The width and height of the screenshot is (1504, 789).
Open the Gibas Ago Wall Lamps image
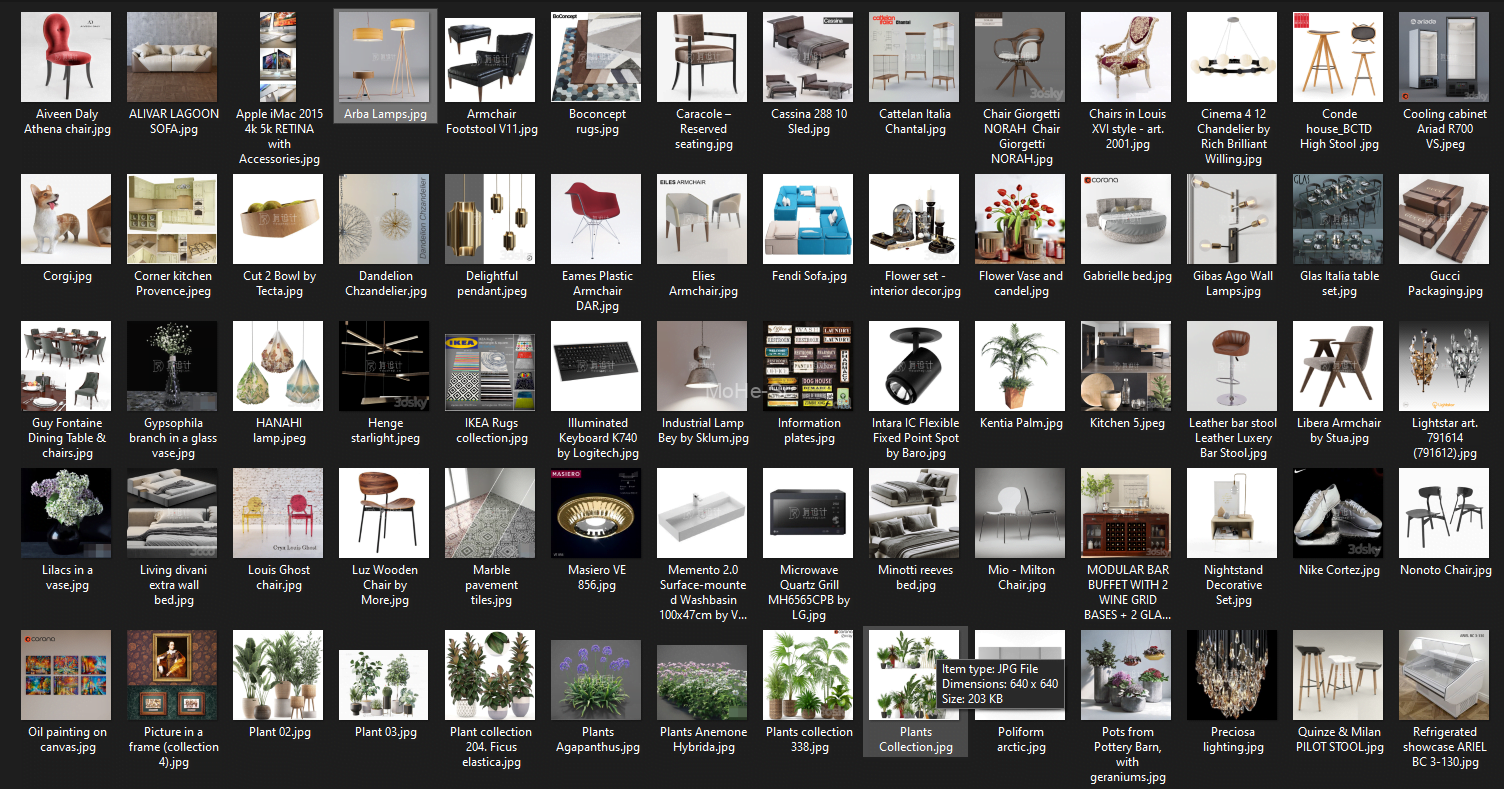click(x=1232, y=219)
